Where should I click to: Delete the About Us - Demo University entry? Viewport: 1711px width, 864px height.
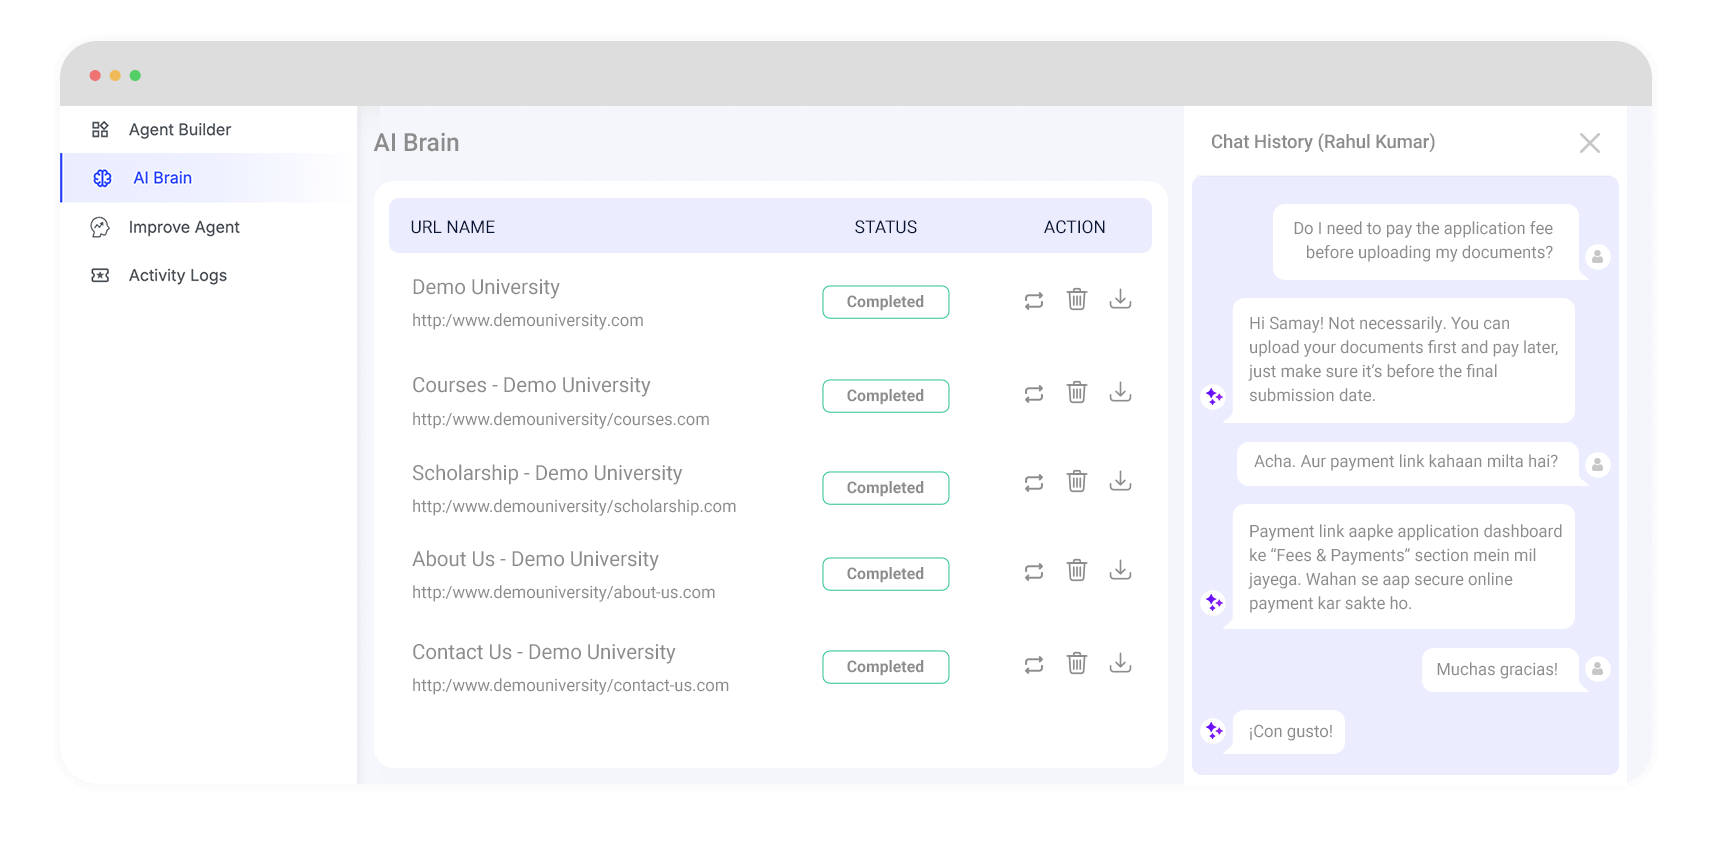click(x=1077, y=570)
